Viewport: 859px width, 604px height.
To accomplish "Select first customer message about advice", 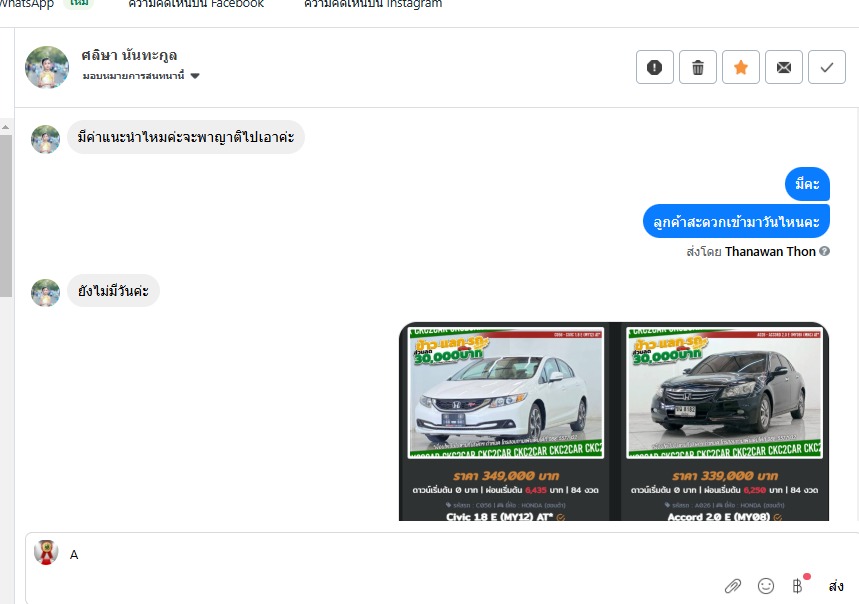I will pyautogui.click(x=186, y=137).
